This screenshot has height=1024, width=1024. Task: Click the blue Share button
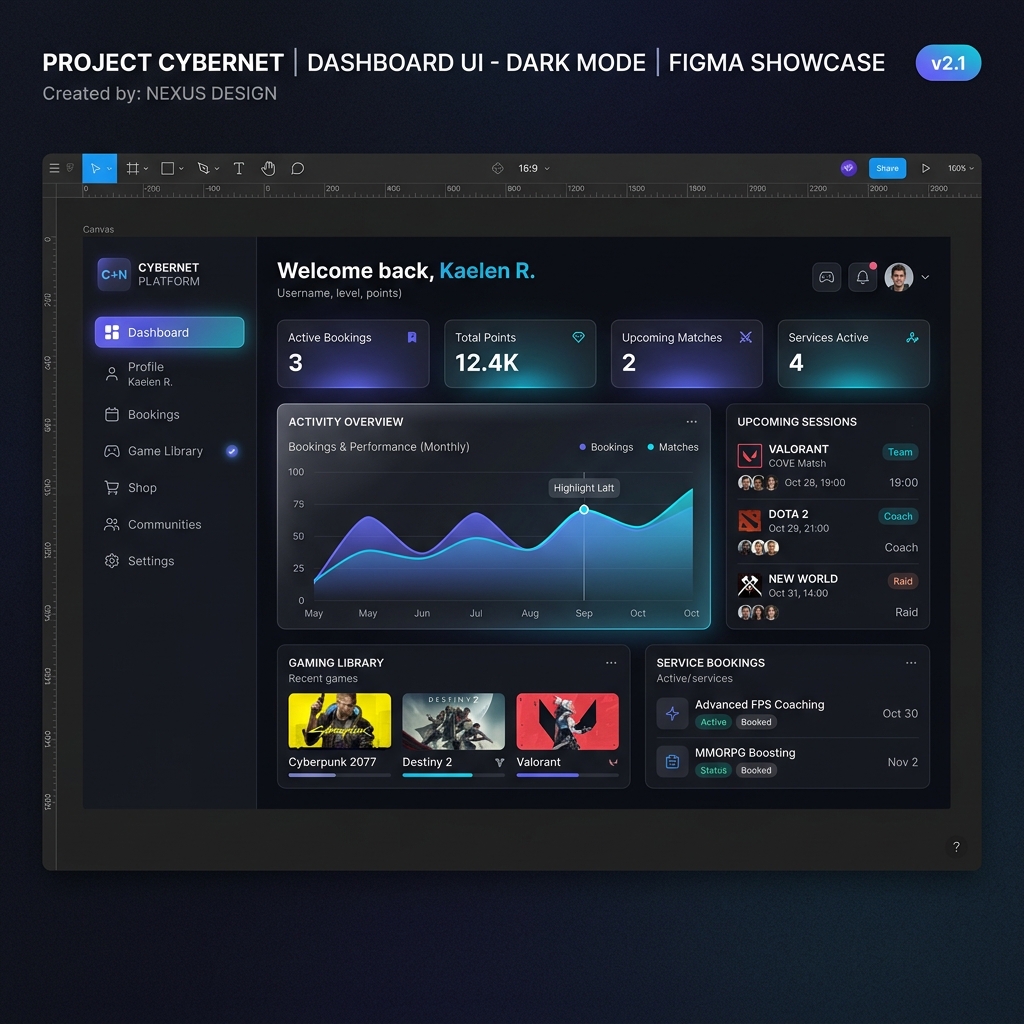click(x=888, y=168)
